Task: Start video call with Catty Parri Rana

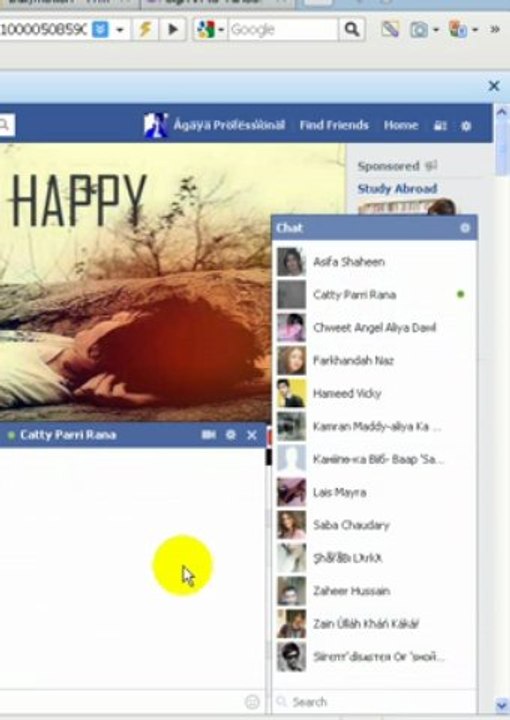Action: pyautogui.click(x=208, y=434)
